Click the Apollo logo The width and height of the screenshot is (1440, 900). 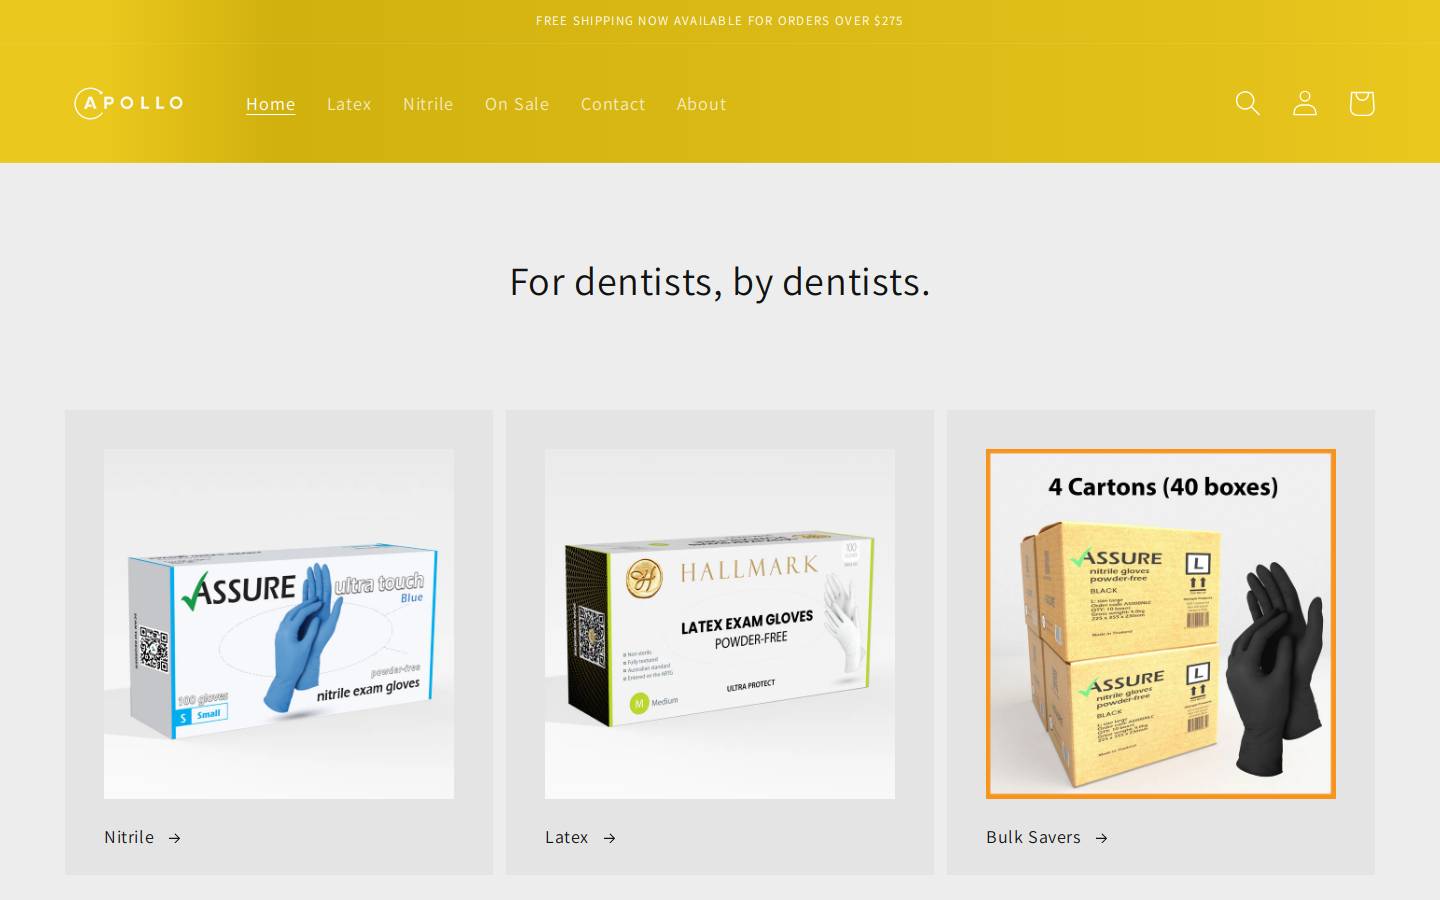coord(129,103)
